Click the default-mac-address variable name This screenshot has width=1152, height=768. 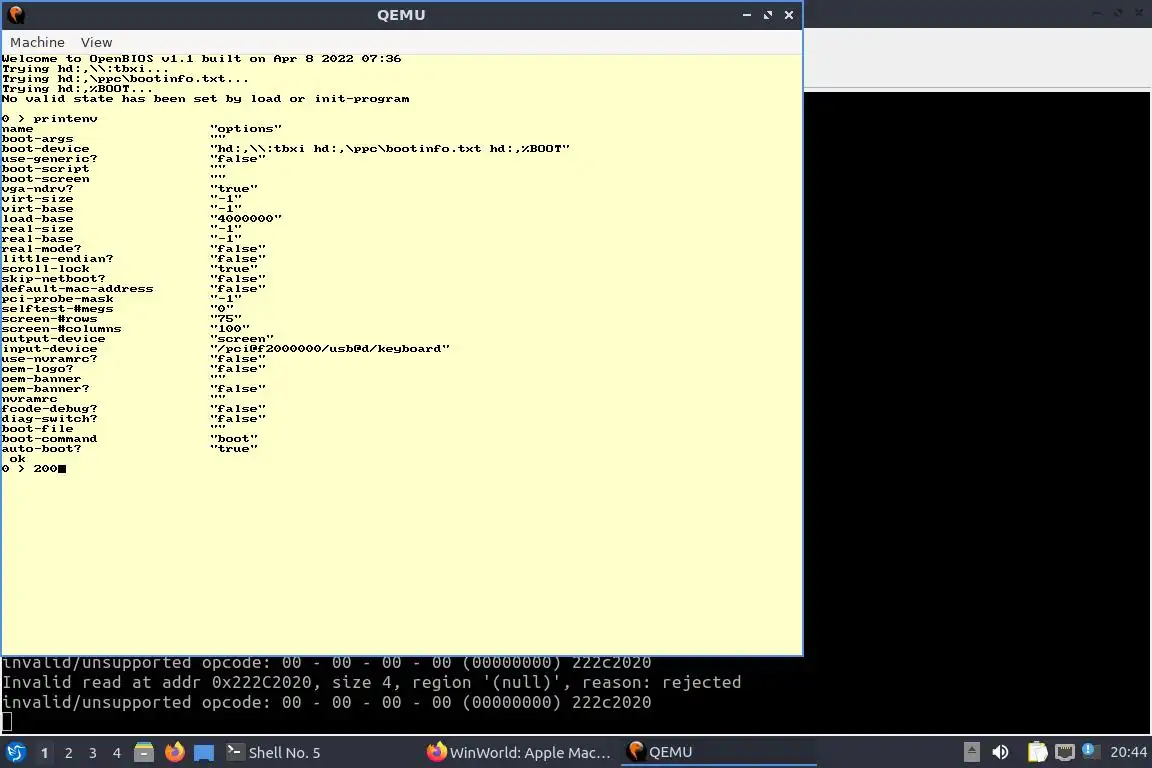click(78, 289)
